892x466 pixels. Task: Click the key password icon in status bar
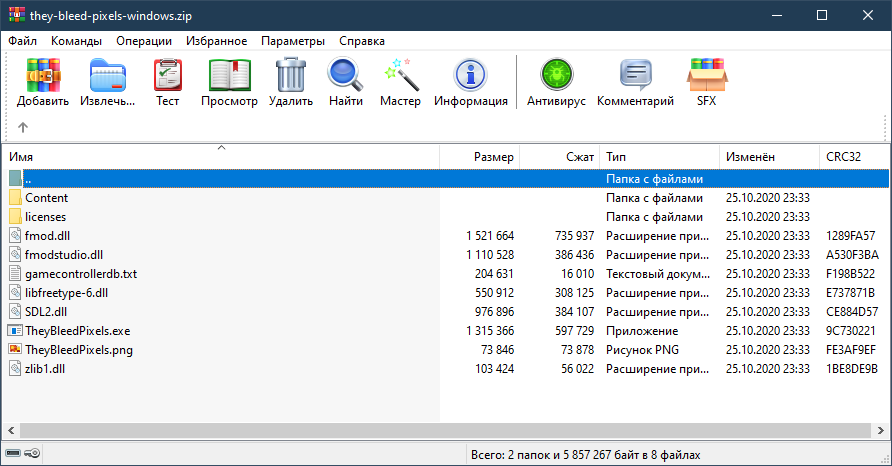coord(32,453)
